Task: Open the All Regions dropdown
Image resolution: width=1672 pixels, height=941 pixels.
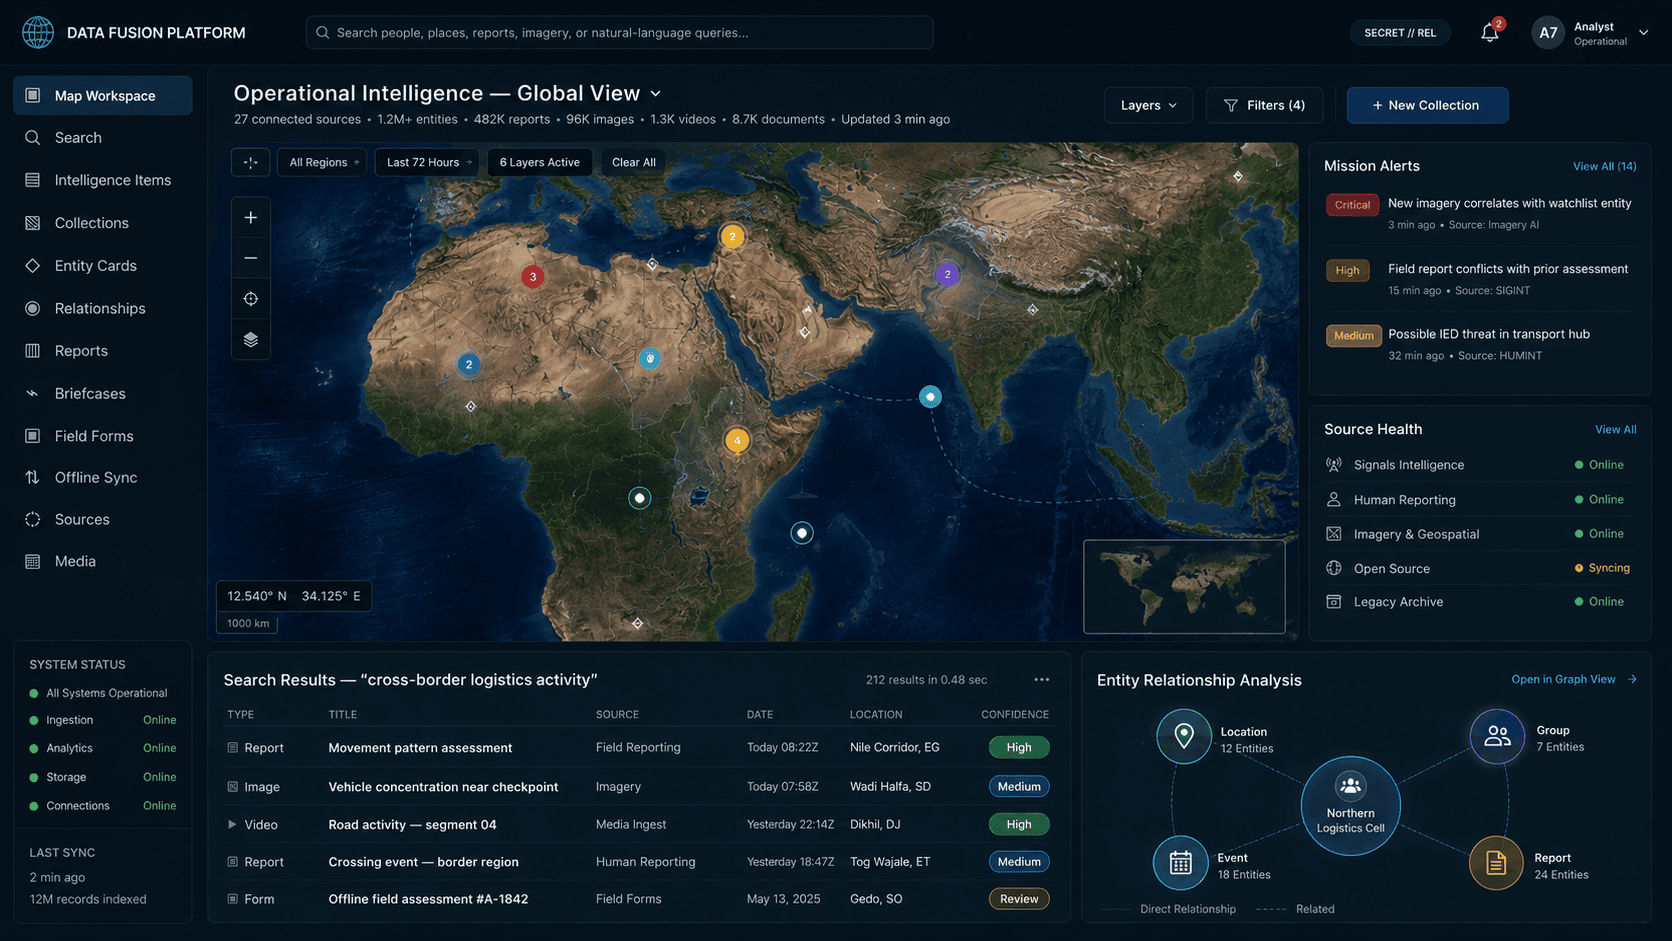Action: [x=323, y=162]
